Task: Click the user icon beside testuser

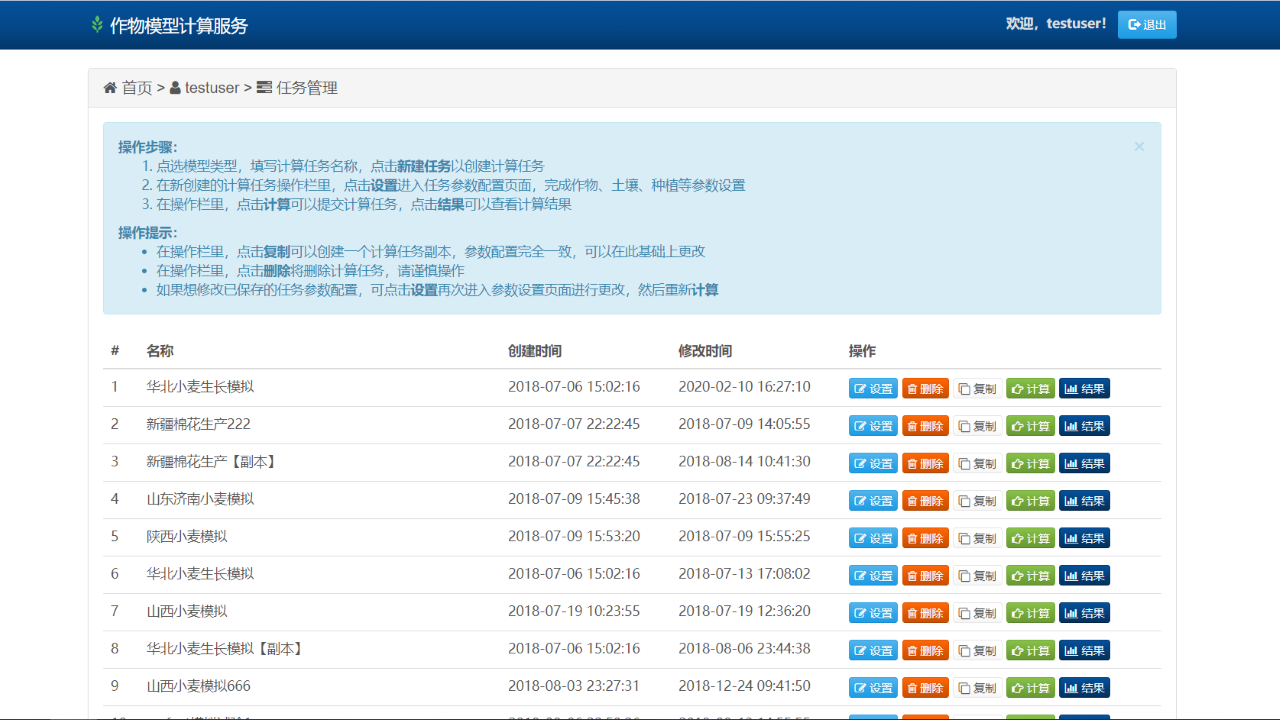Action: click(175, 88)
